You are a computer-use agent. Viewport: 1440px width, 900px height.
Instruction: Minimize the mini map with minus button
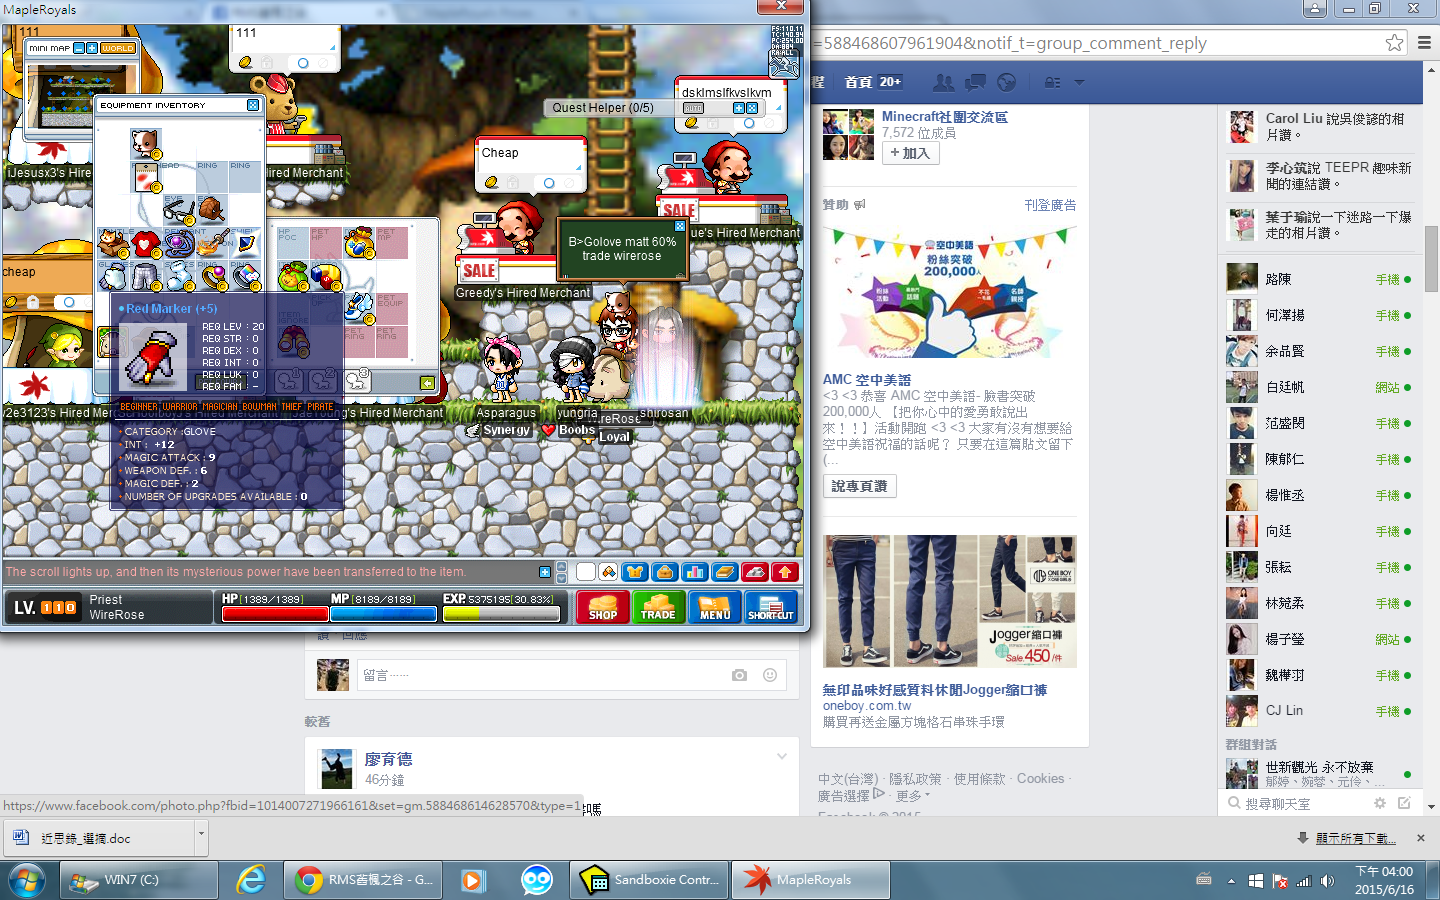79,48
